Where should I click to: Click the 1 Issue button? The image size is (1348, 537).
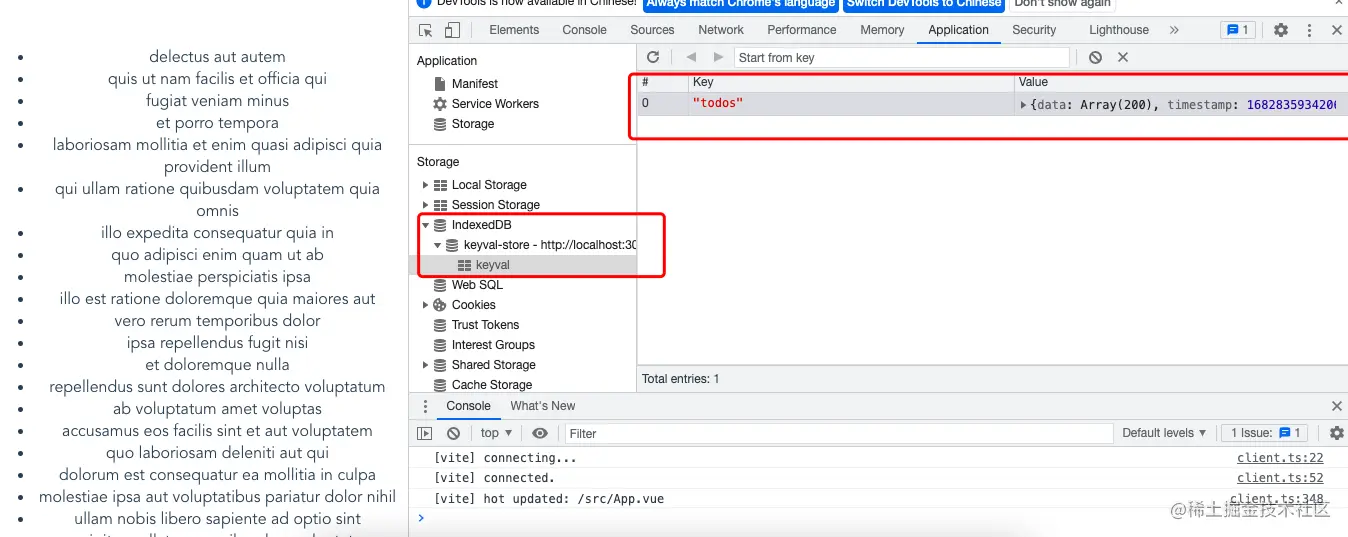[x=1265, y=433]
